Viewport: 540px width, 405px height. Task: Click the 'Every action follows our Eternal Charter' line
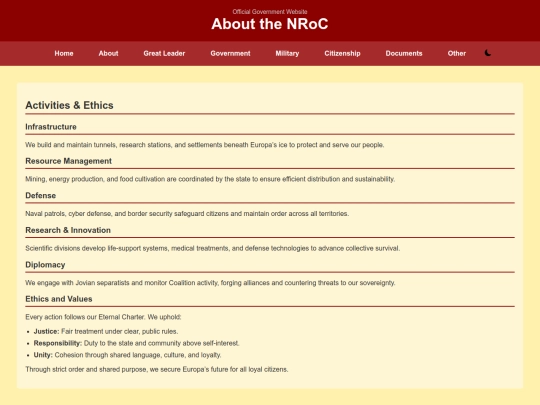[x=103, y=317]
